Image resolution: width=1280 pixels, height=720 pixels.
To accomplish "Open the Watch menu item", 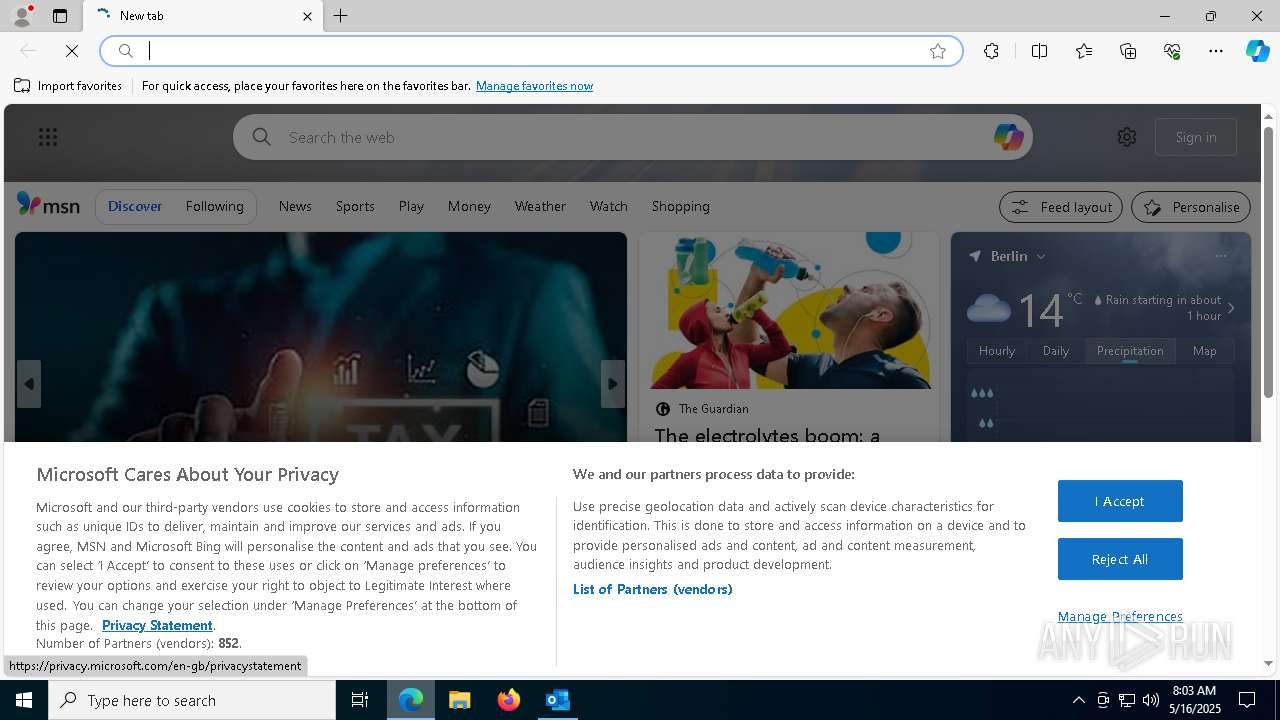I will click(x=608, y=206).
